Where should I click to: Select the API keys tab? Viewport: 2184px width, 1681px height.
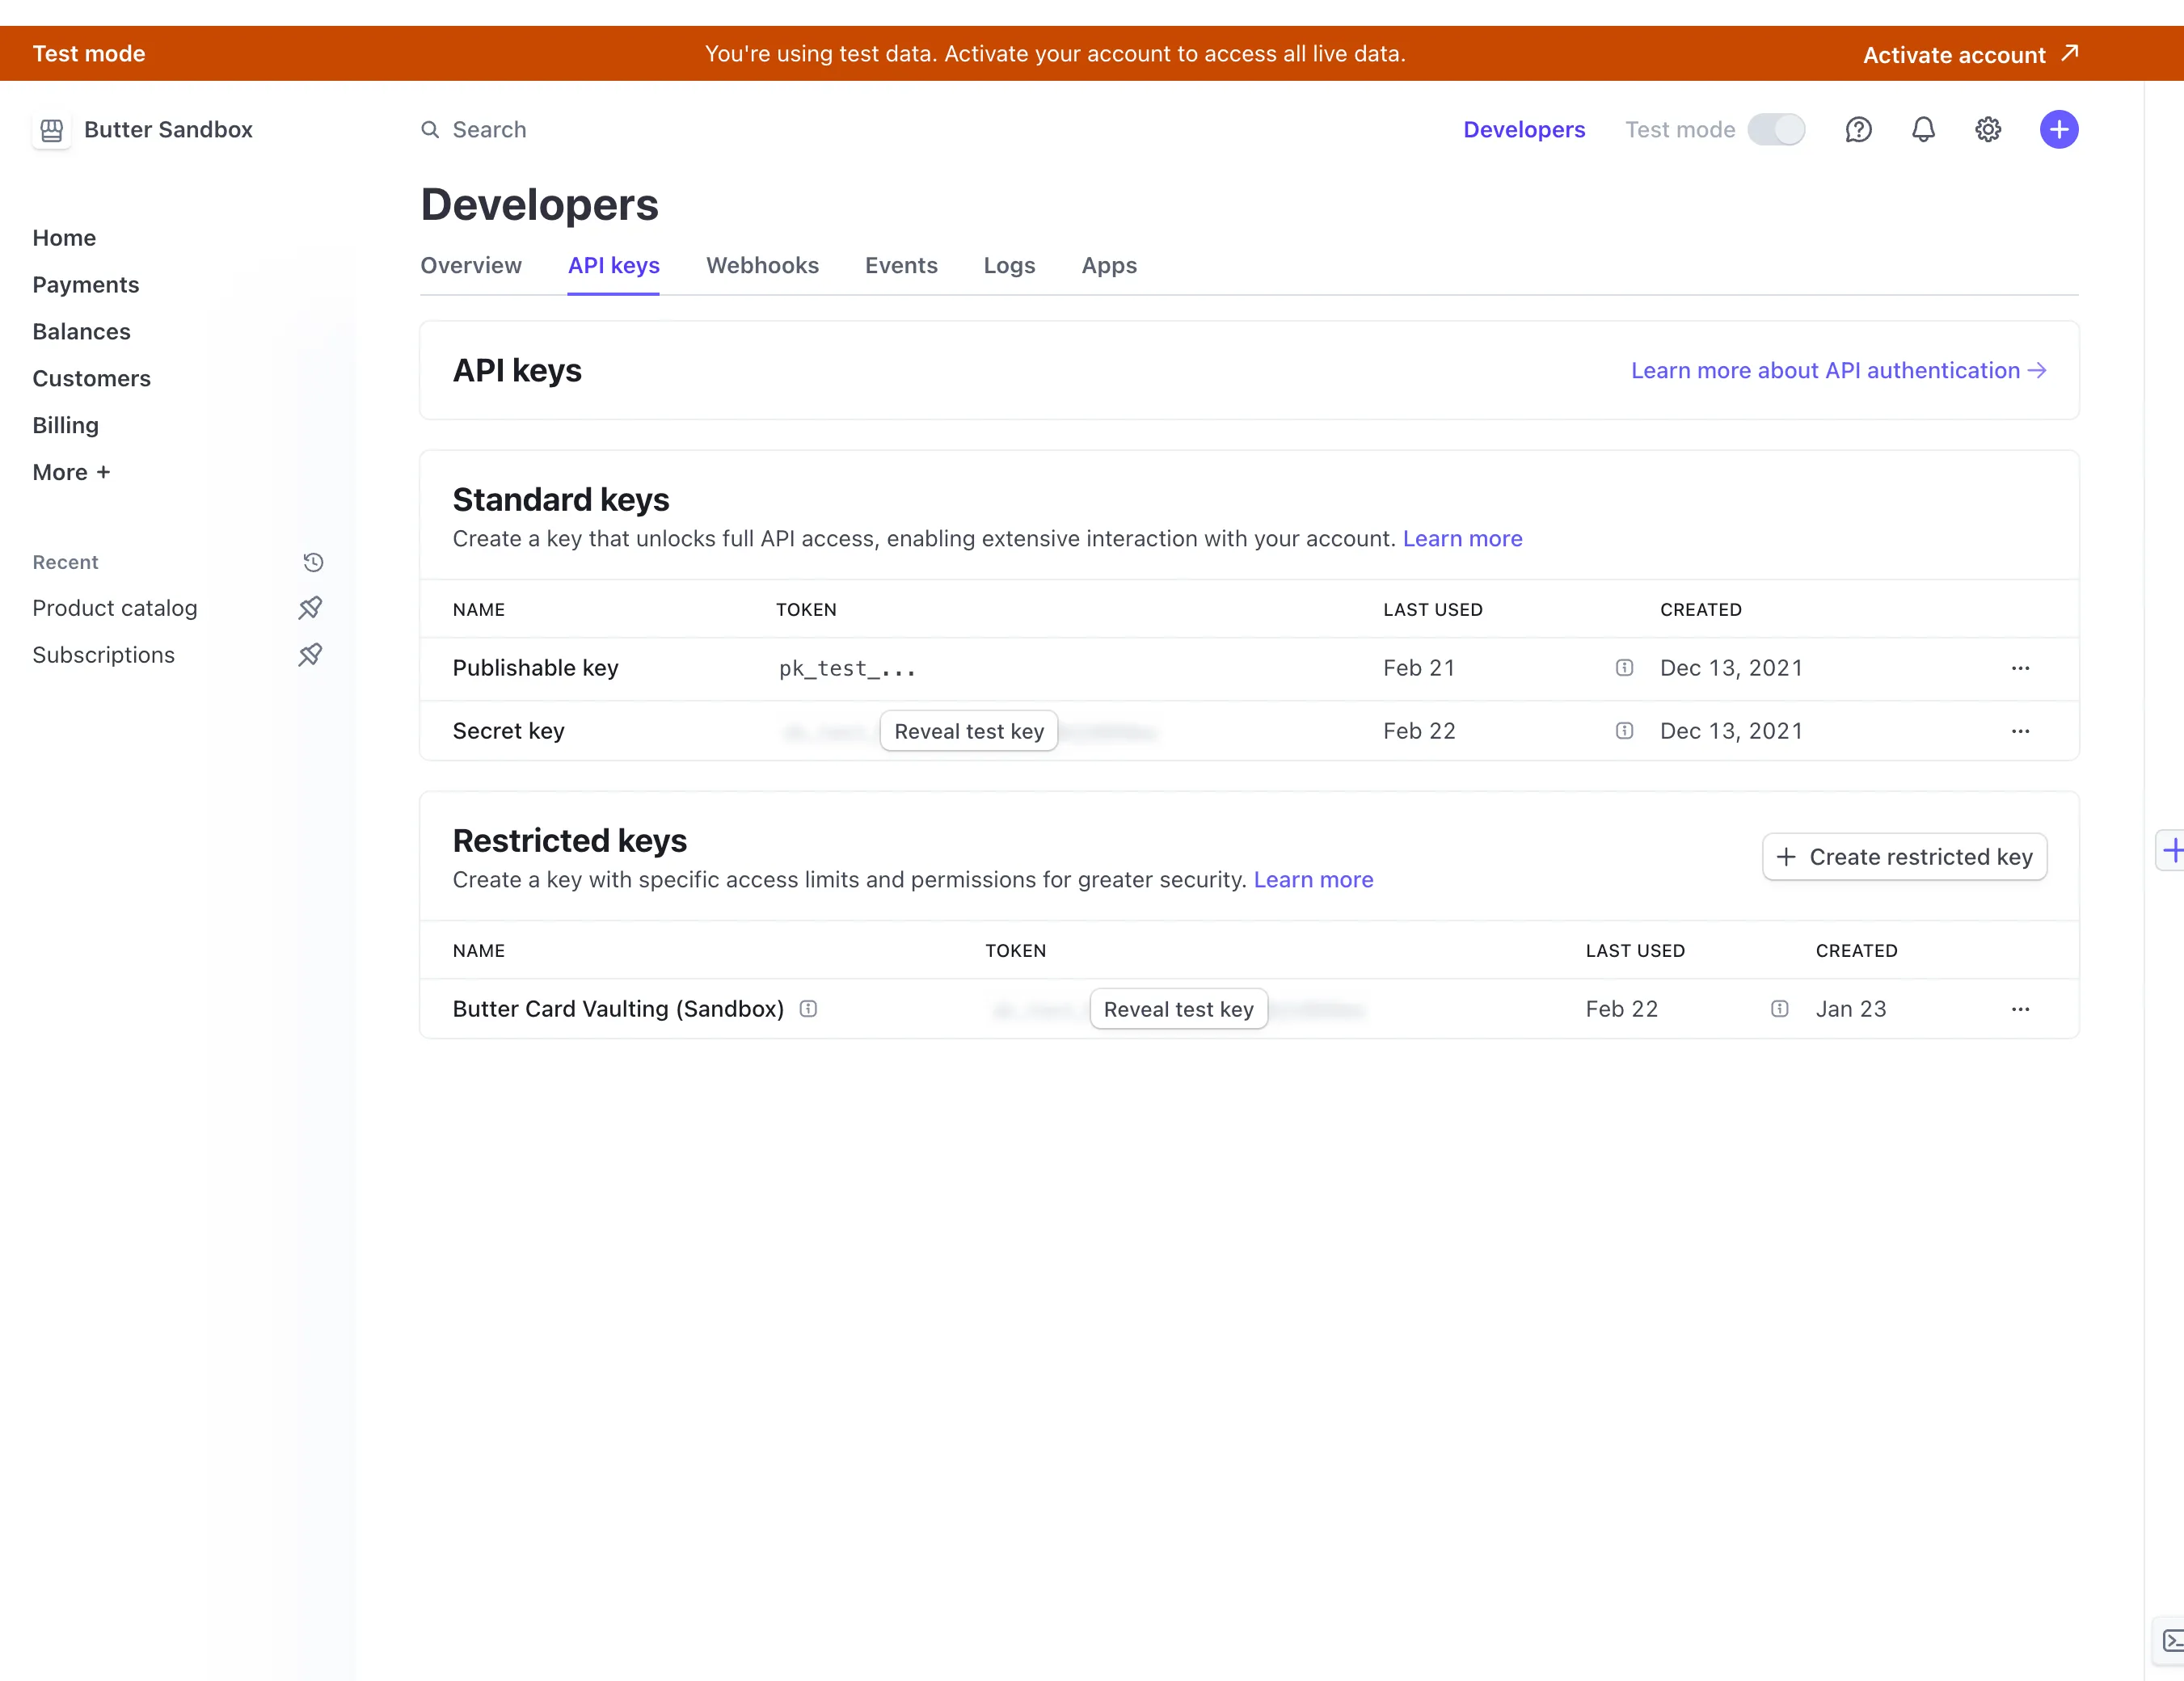point(613,266)
